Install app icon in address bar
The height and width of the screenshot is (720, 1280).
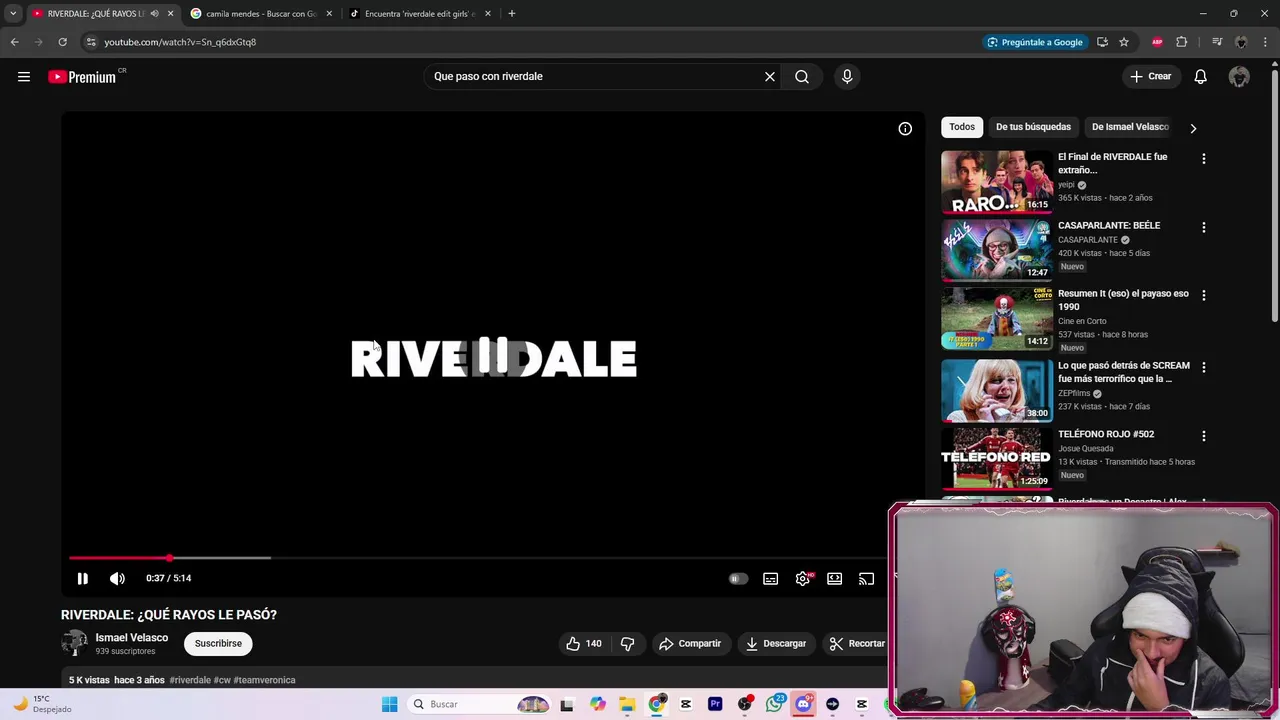pos(1102,42)
